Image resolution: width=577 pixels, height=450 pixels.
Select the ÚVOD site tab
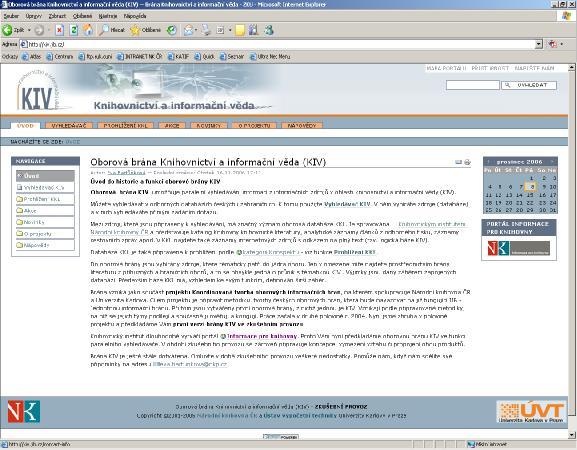[x=25, y=125]
